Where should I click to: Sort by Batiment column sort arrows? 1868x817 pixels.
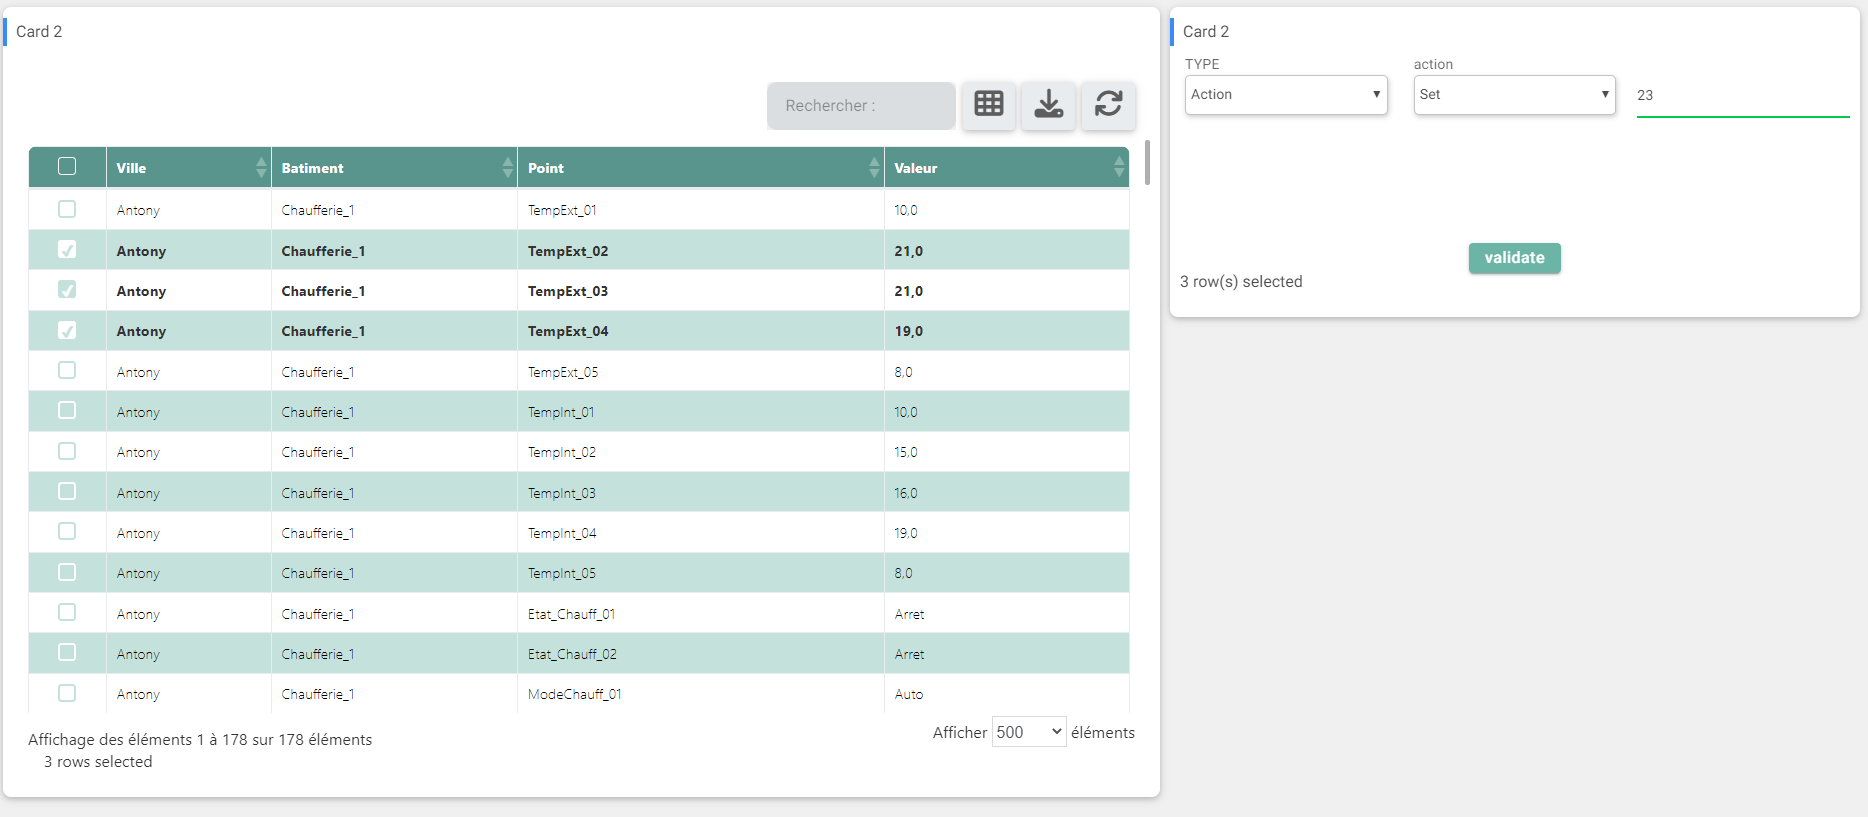pyautogui.click(x=507, y=168)
